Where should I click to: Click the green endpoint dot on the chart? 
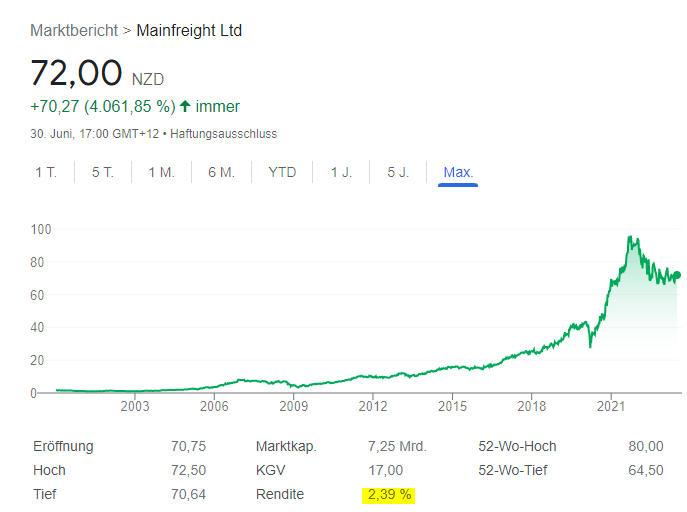pos(676,275)
